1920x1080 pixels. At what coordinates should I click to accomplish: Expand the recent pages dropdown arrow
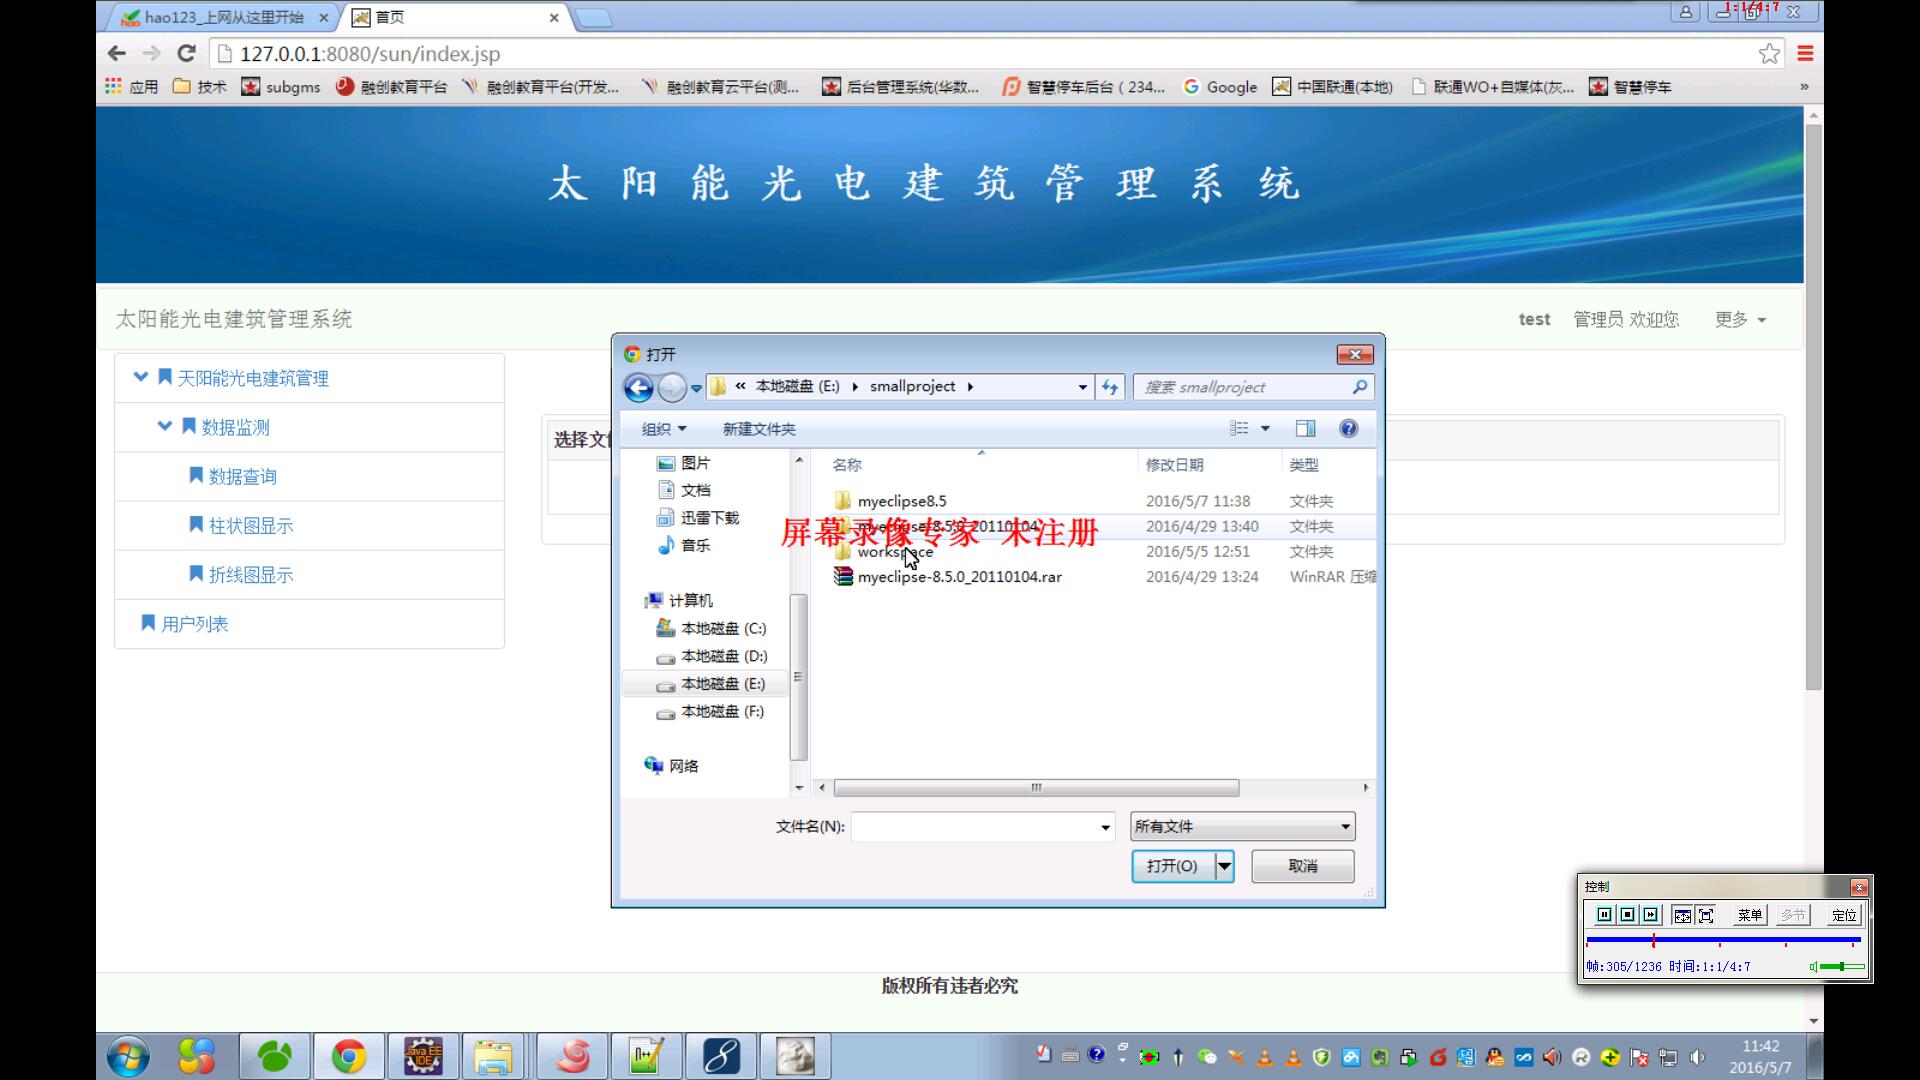(x=696, y=388)
